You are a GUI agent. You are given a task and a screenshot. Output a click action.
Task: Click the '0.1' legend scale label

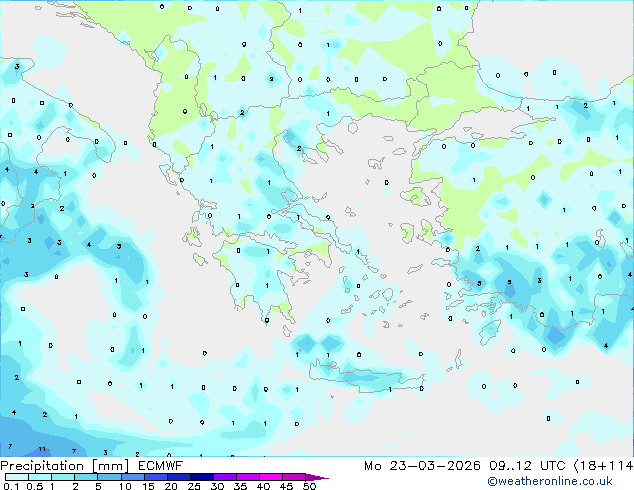11,486
